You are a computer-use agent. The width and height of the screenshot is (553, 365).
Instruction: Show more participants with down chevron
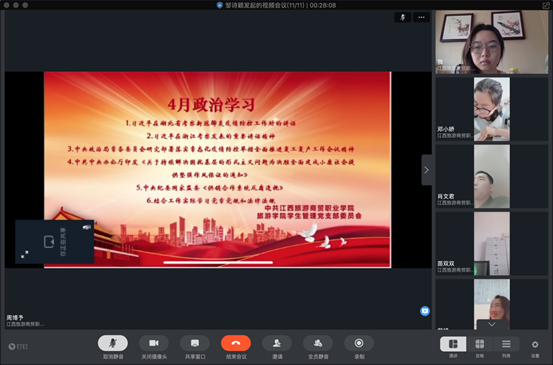pyautogui.click(x=492, y=324)
